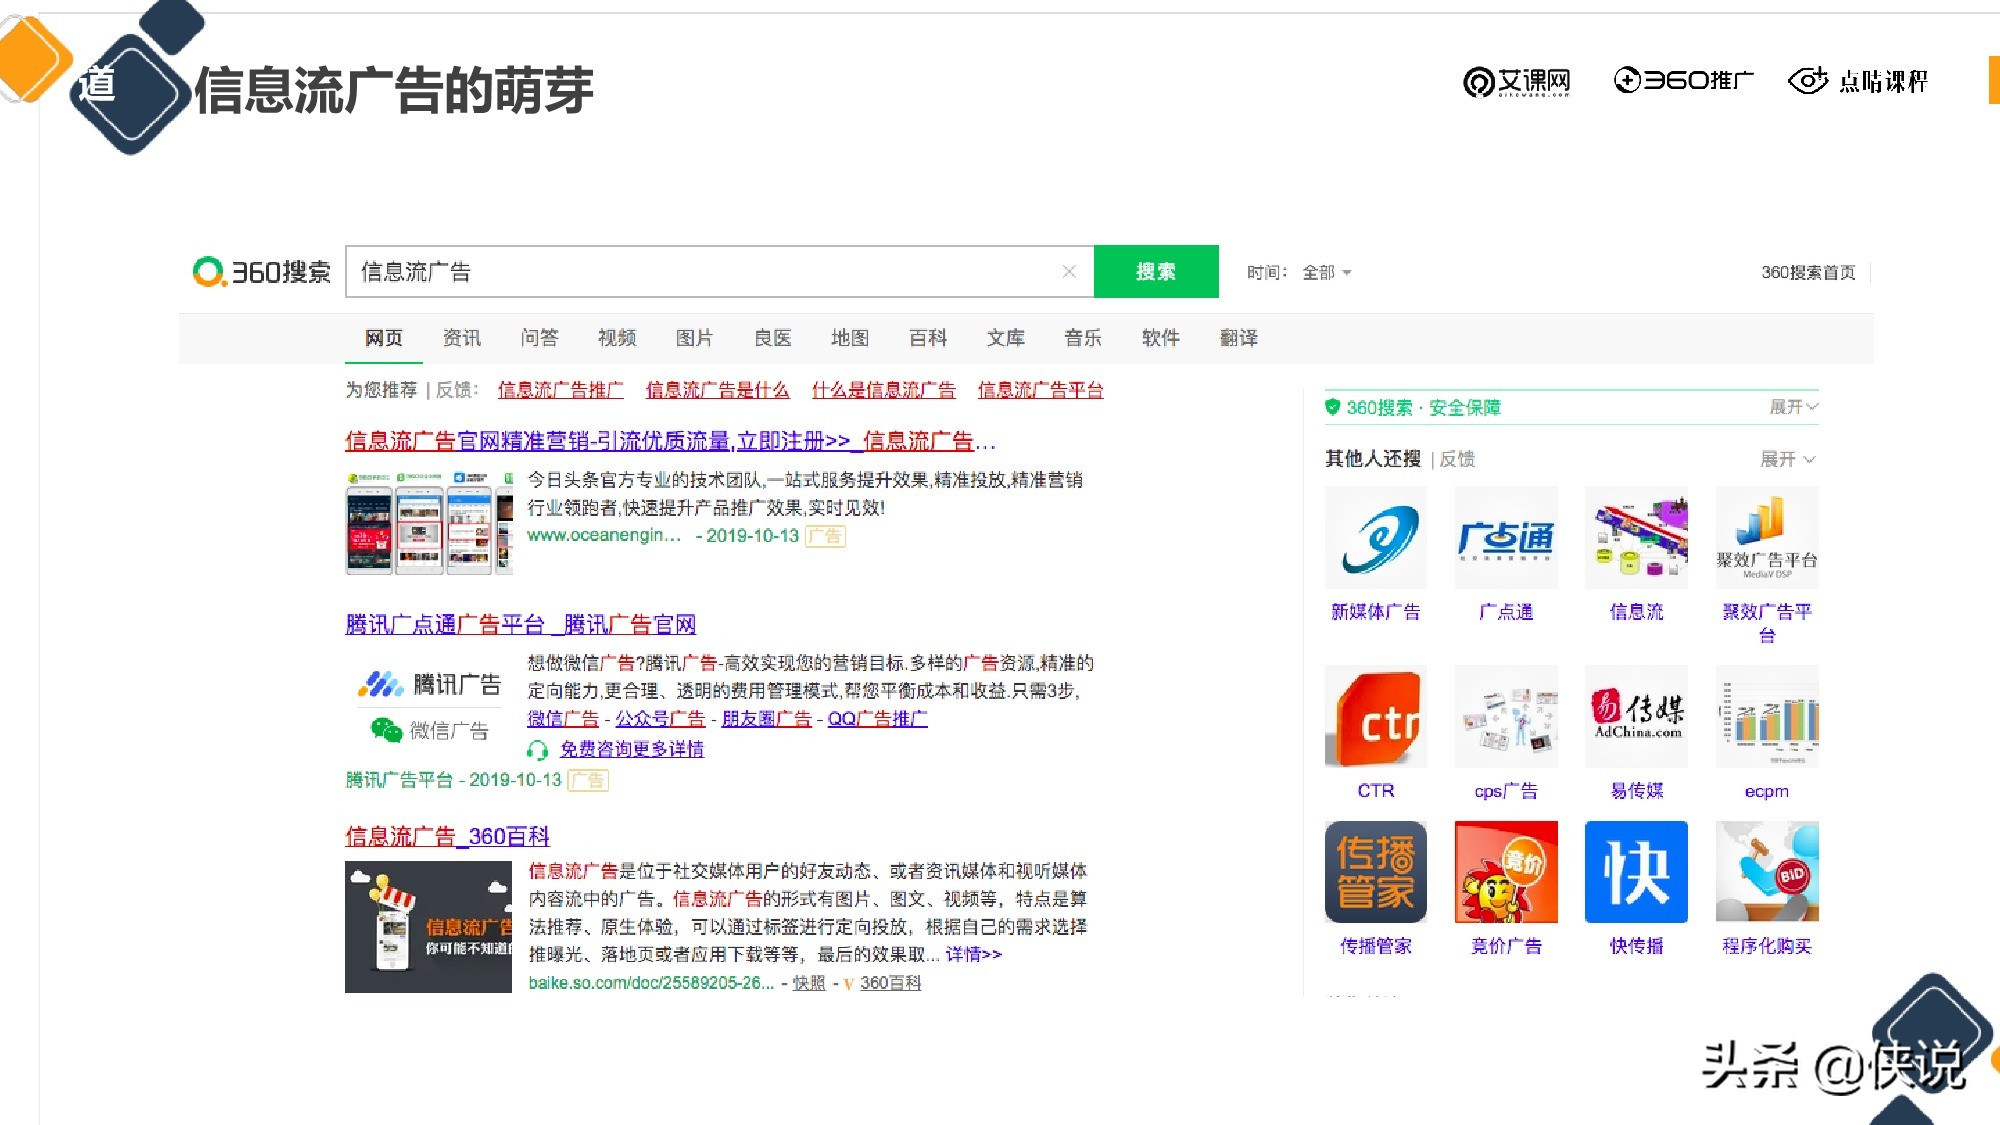This screenshot has width=2000, height=1125.
Task: Open the 信息流广告官网精准营销 result title
Action: coord(670,441)
